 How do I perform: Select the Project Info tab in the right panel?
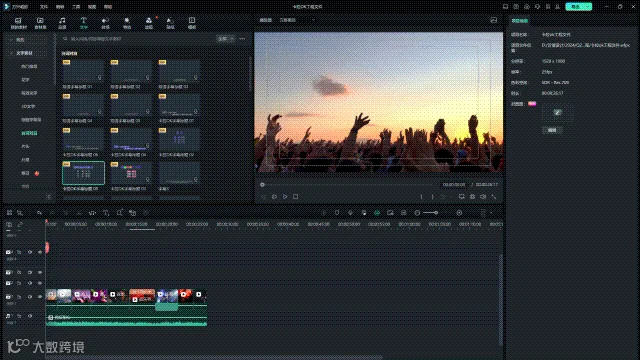[x=520, y=21]
